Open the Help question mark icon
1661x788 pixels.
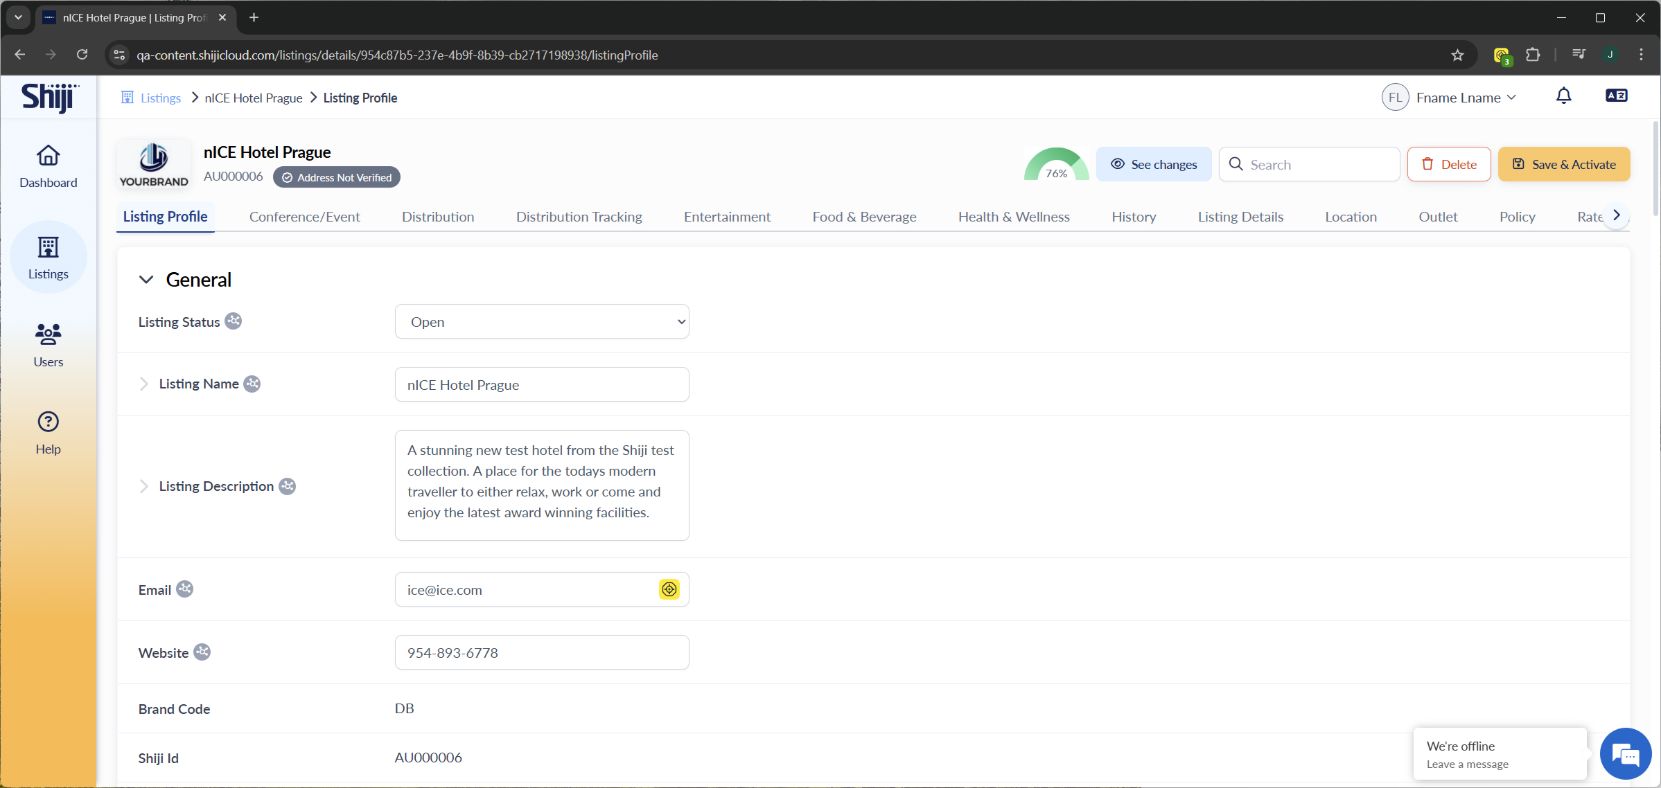(x=48, y=422)
